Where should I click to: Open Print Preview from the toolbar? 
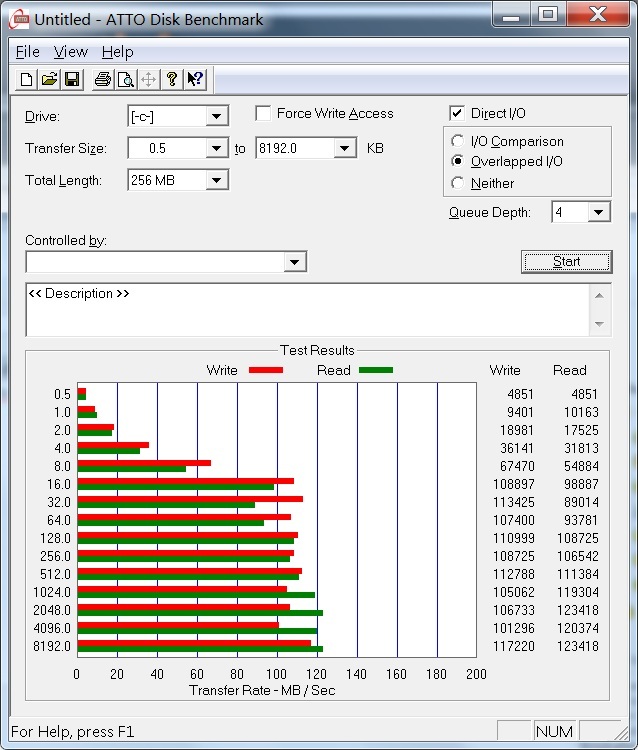pyautogui.click(x=125, y=80)
